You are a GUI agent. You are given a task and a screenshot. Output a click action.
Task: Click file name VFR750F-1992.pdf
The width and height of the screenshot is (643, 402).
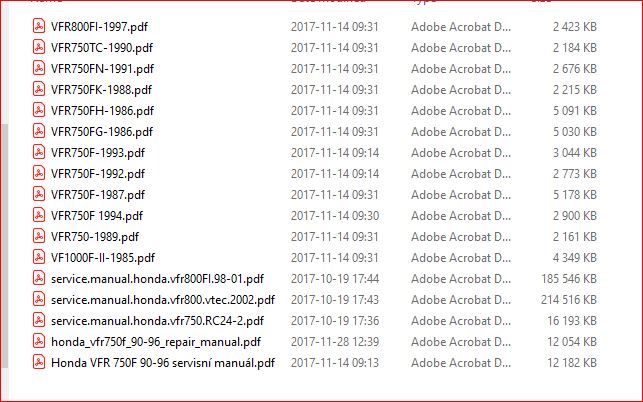(x=98, y=174)
